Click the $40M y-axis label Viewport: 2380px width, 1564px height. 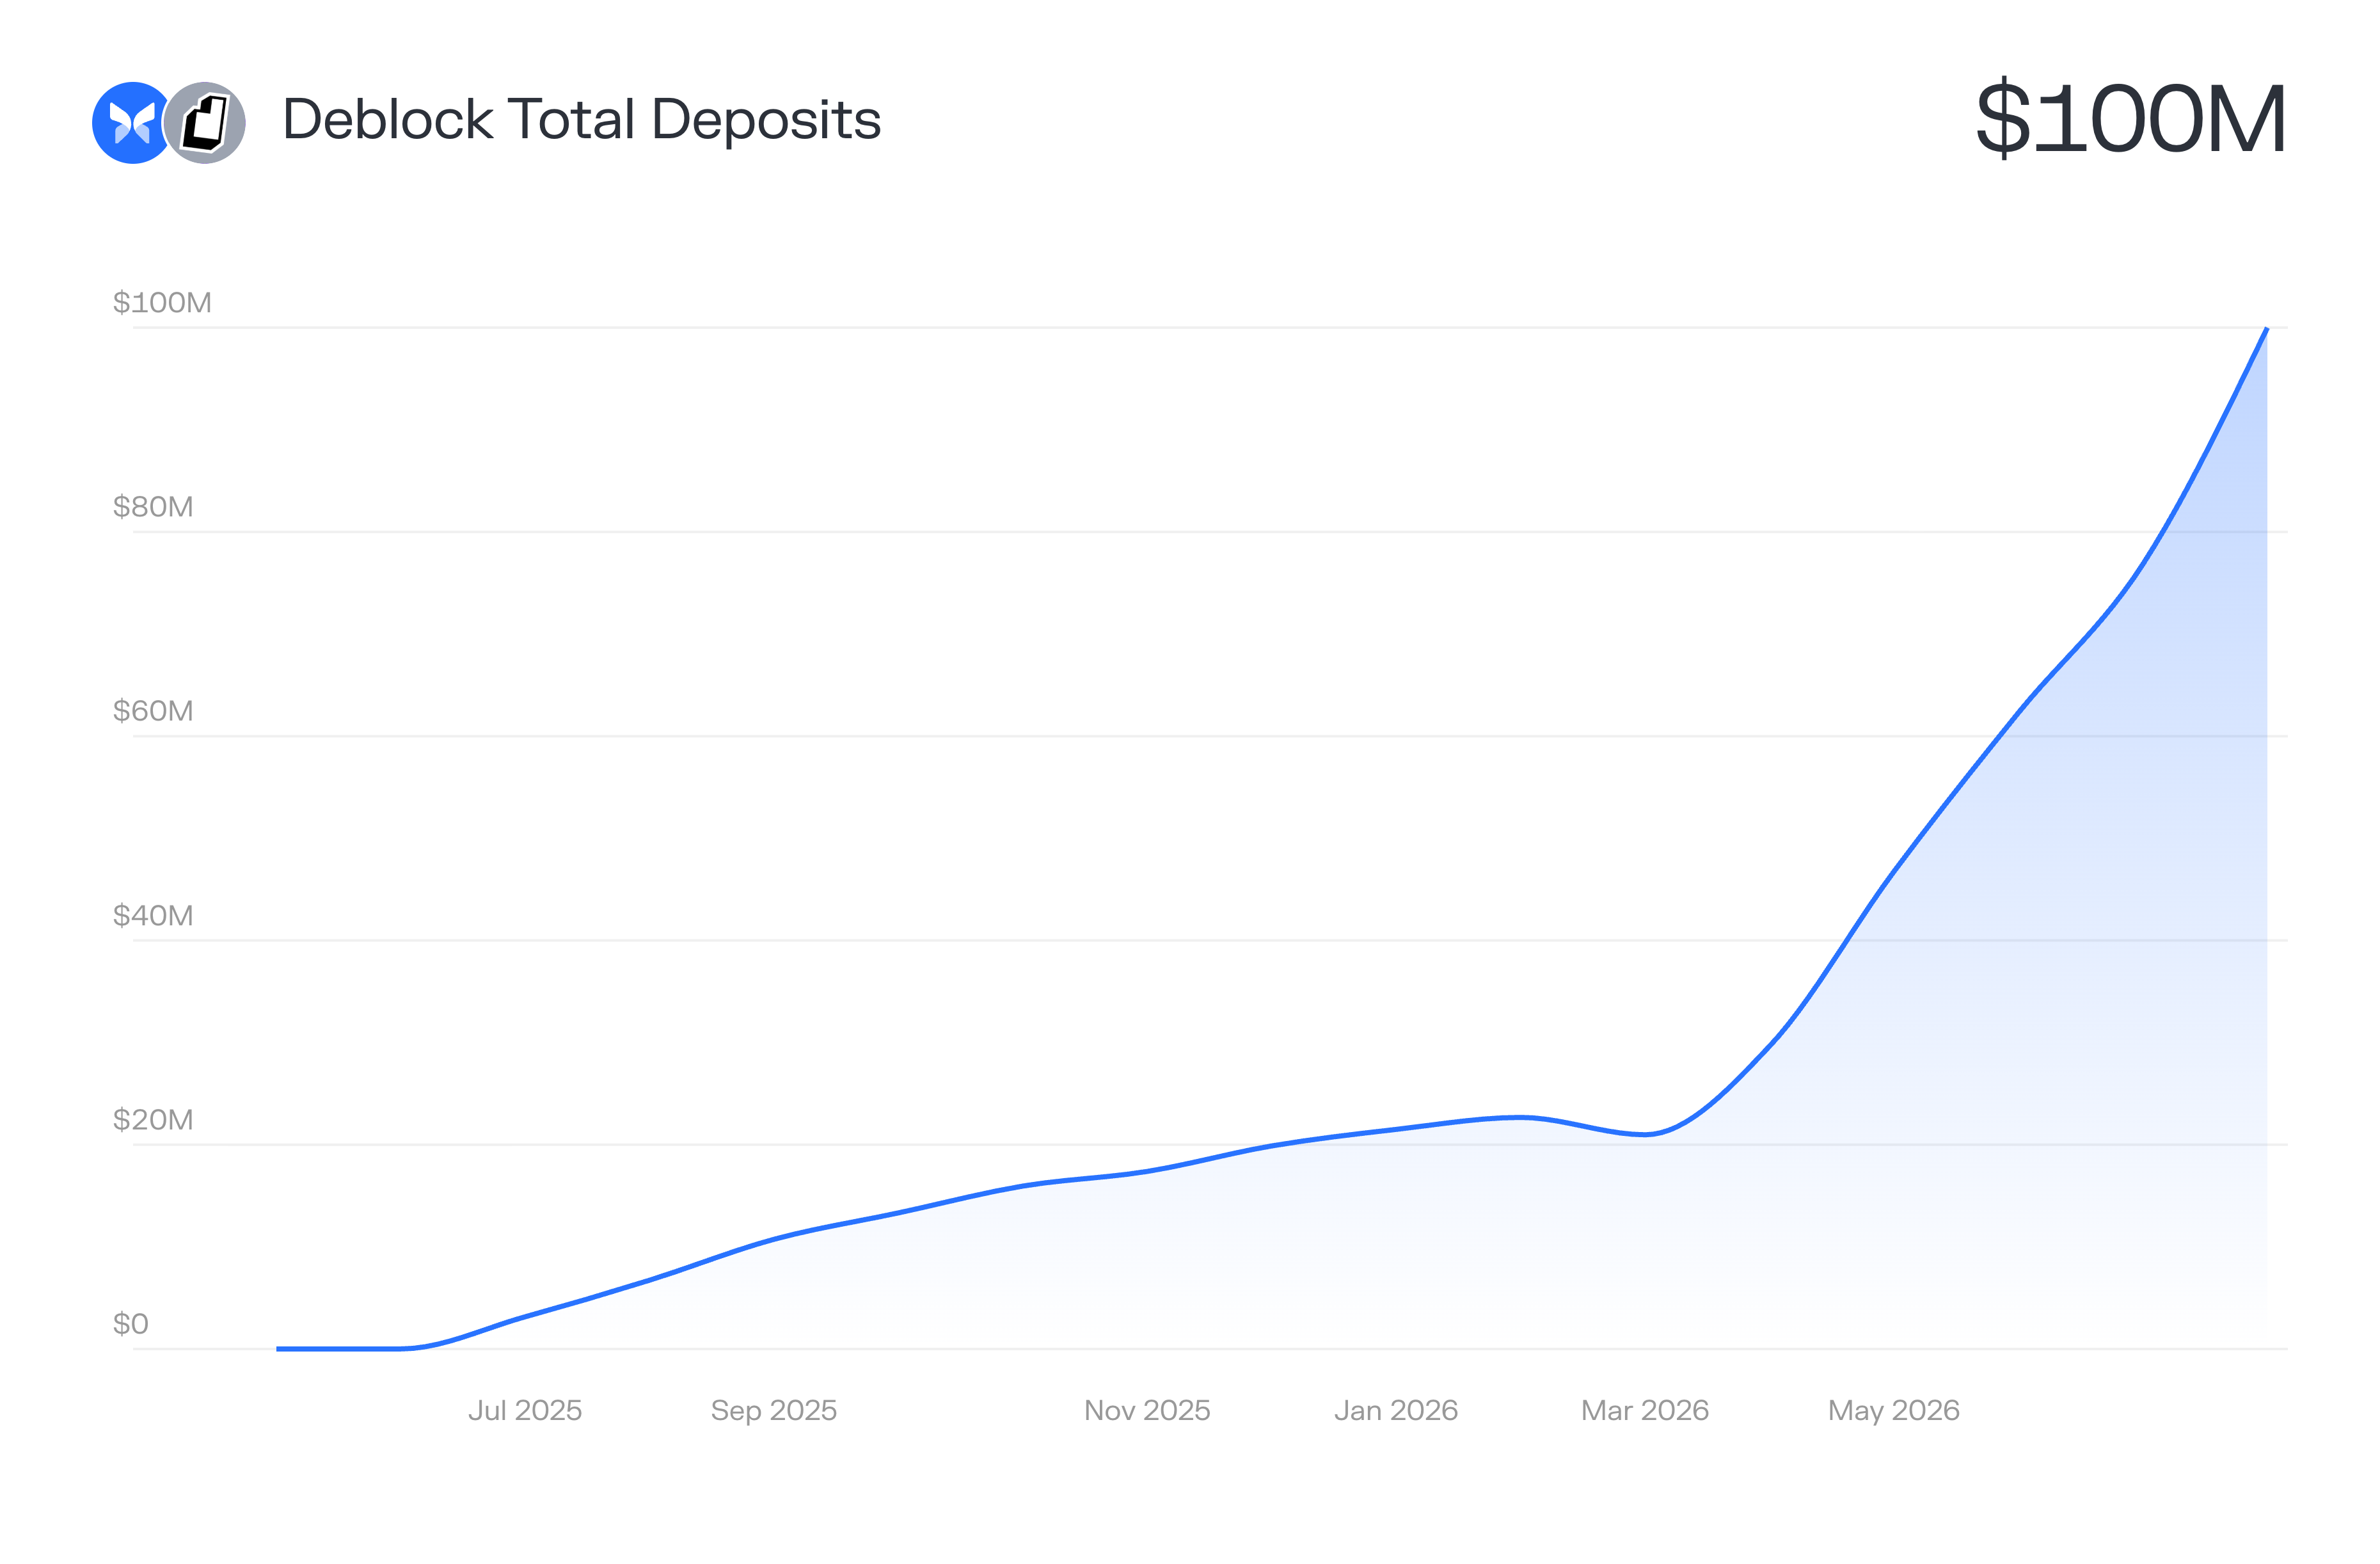click(153, 915)
